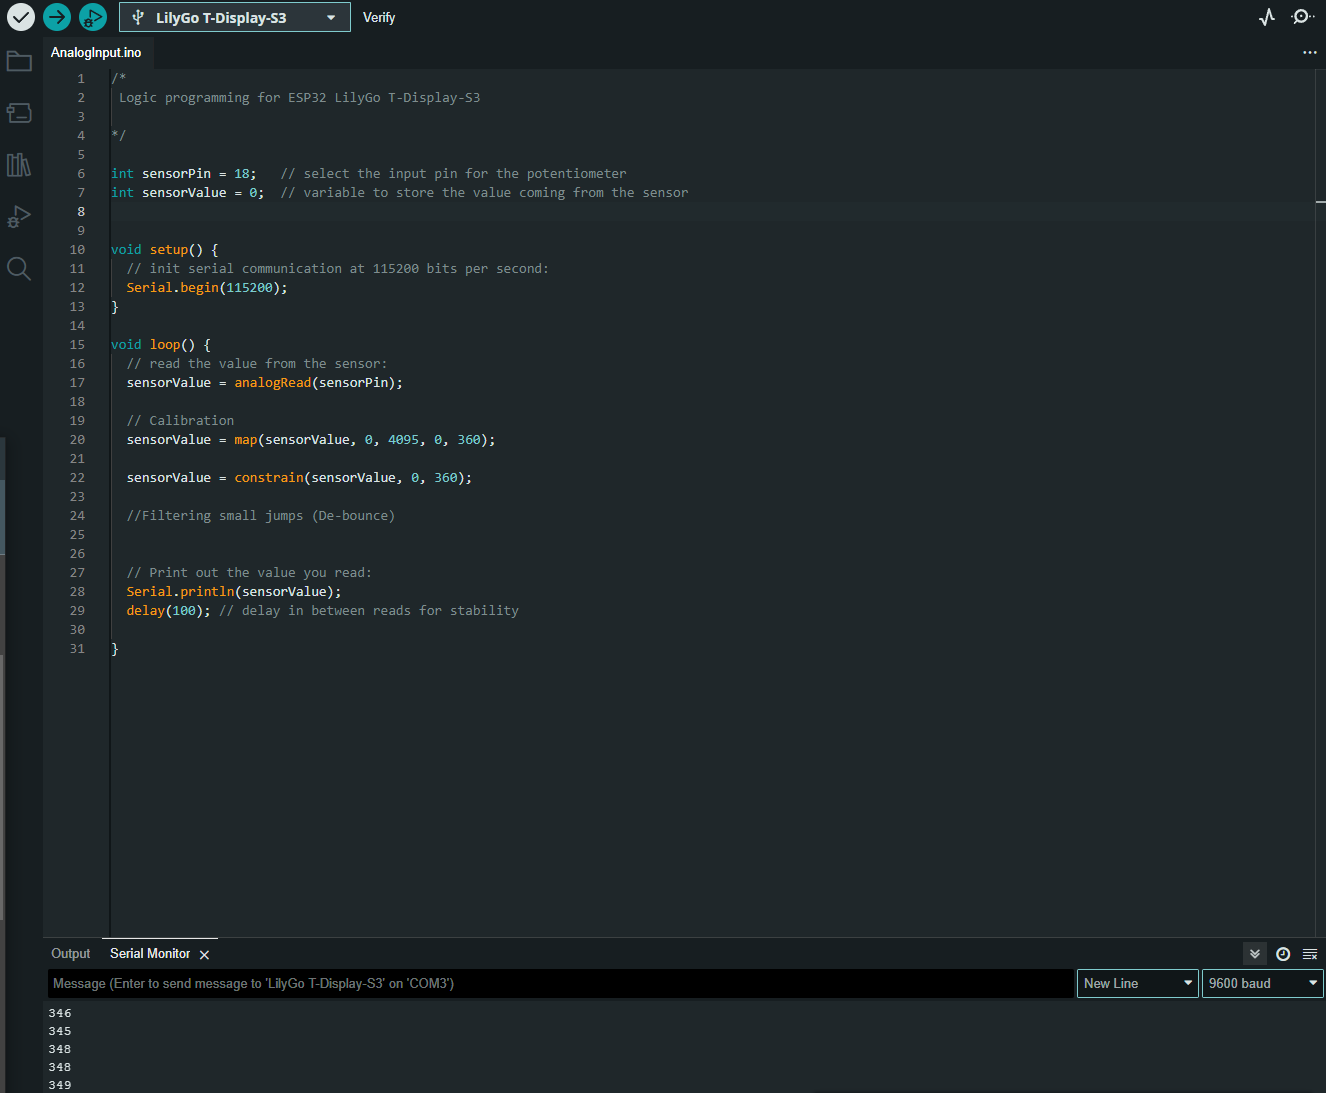Toggle timestamps in the Serial Monitor
Screen dimensions: 1326x1093
tap(1283, 954)
